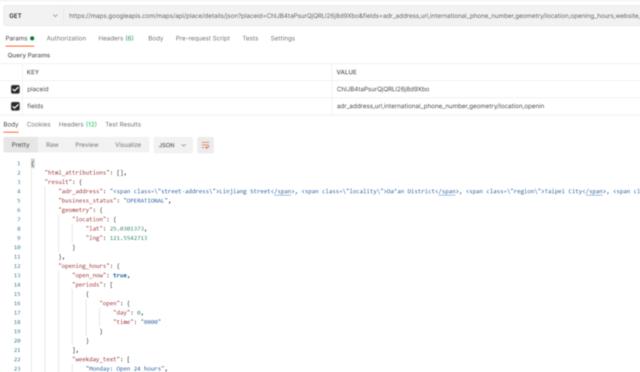Open the response Cookies tab
Viewport: 640px width, 372px height.
click(38, 125)
